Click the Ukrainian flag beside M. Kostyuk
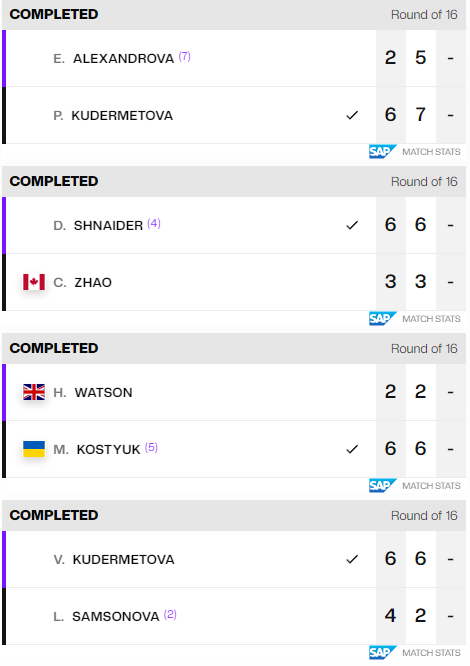Screen dimensions: 470x666 click(34, 449)
